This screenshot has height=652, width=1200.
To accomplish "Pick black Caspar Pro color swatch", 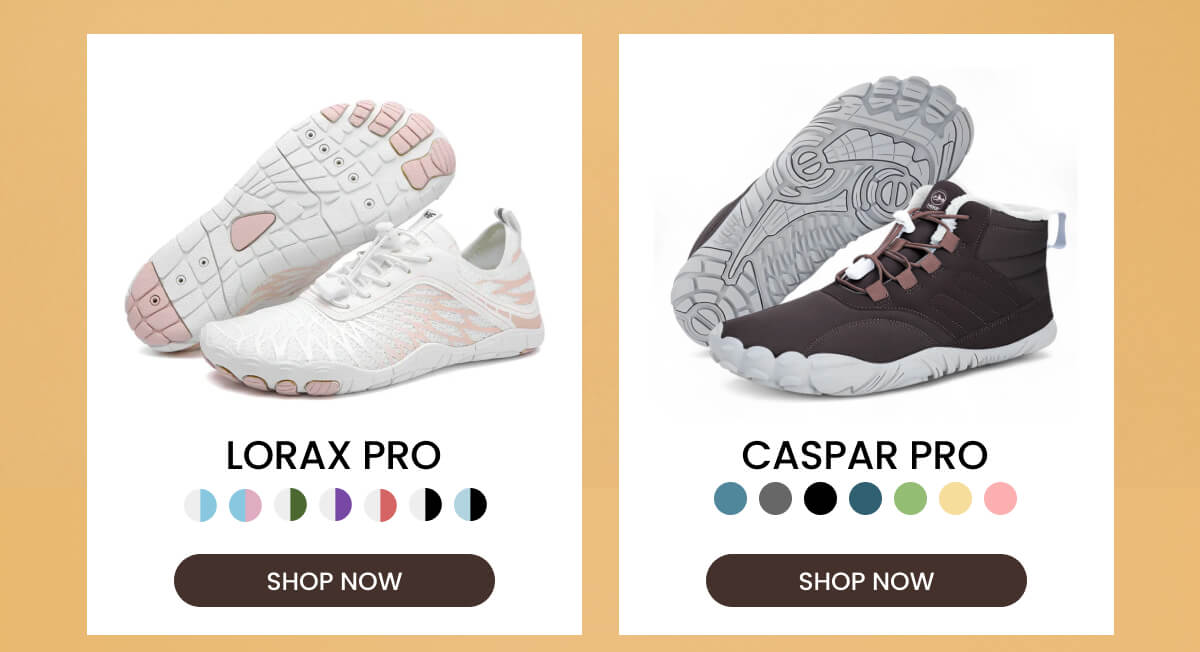I will [820, 498].
